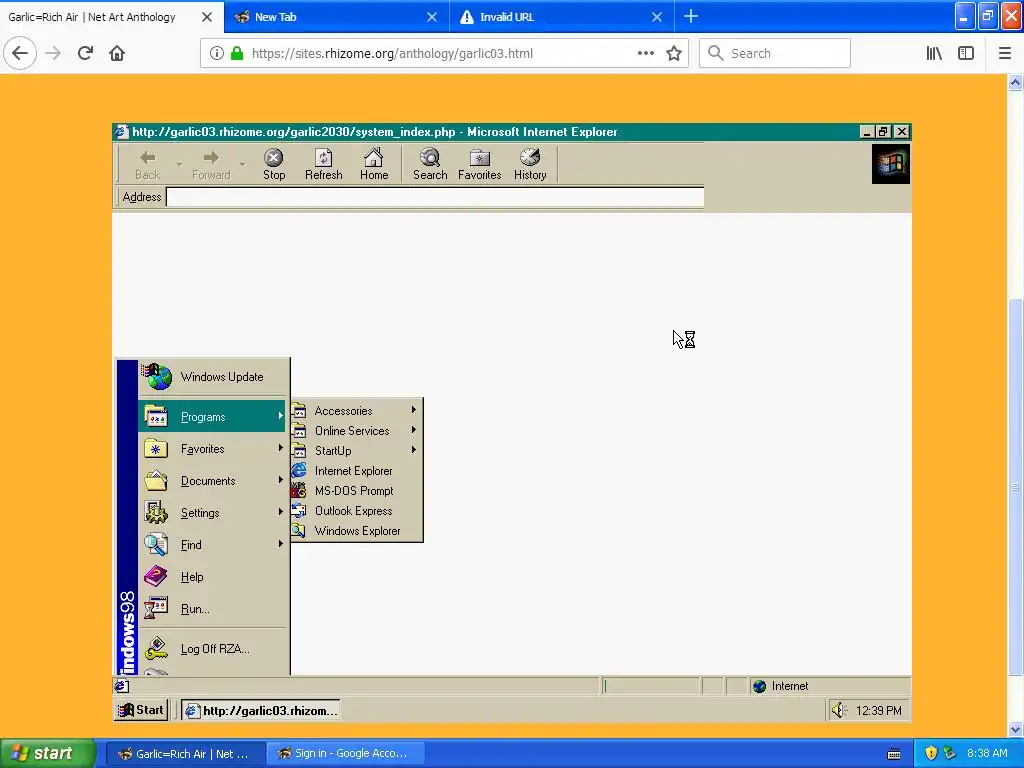Screen dimensions: 1024x768
Task: Launch MS-DOS Prompt from Programs submenu
Action: [356, 491]
